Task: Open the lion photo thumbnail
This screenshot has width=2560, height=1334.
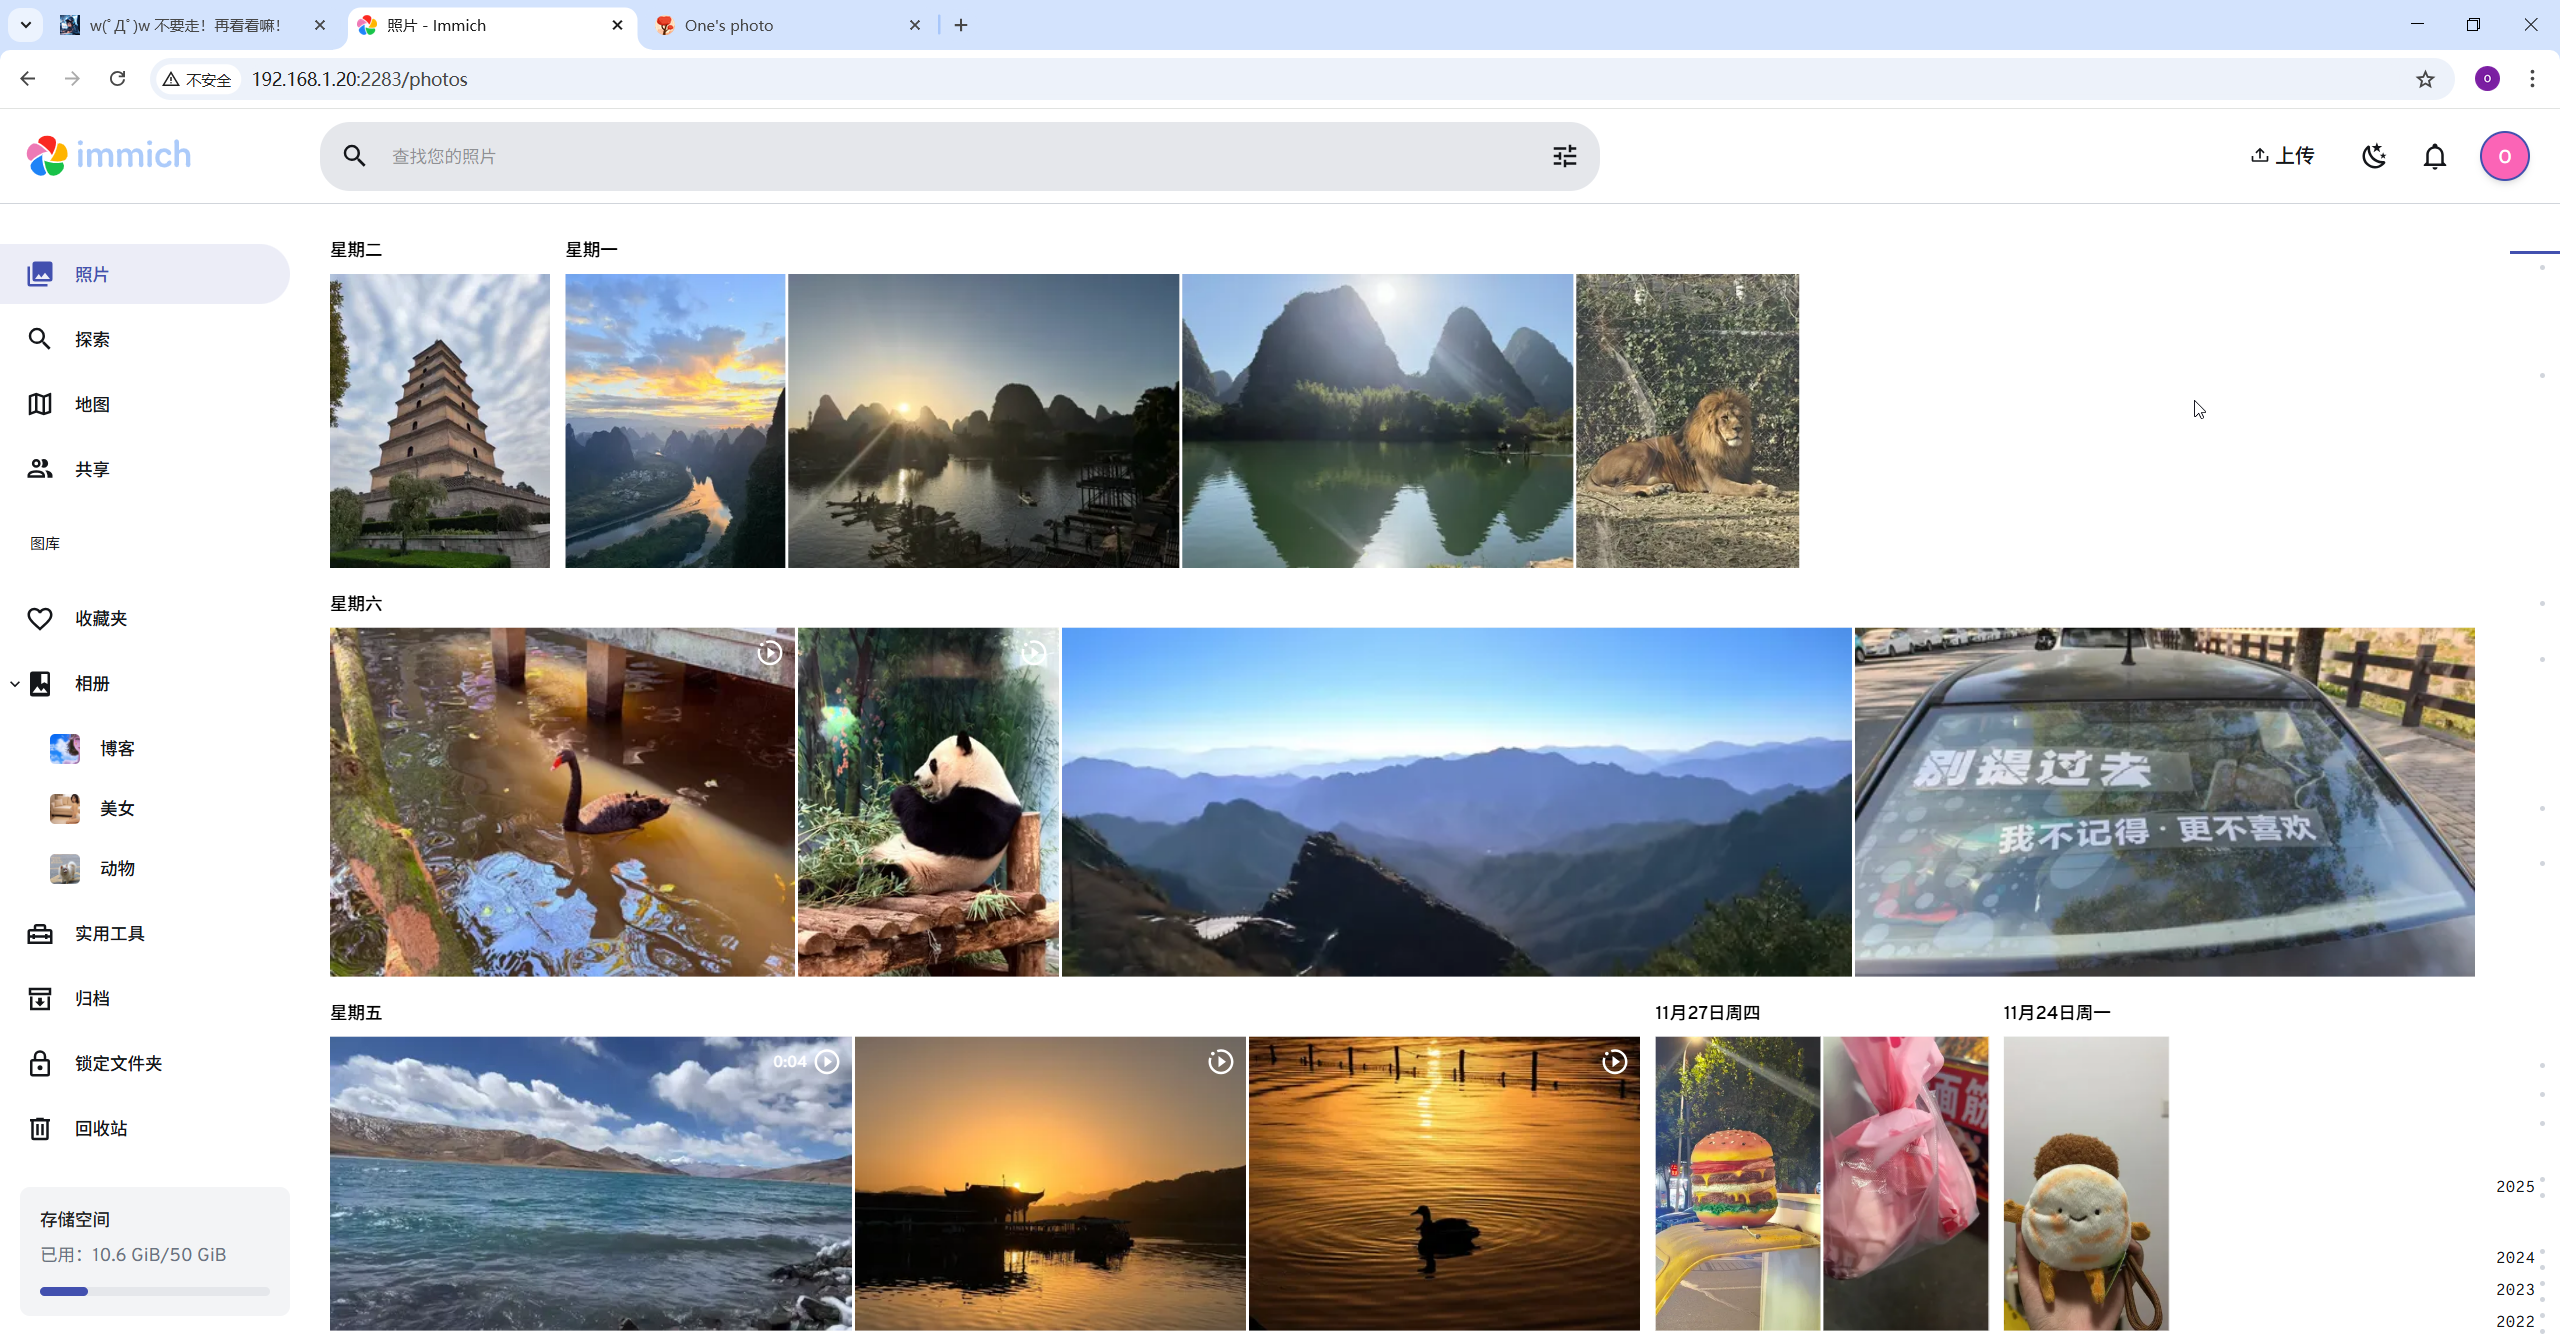Action: pos(1687,420)
